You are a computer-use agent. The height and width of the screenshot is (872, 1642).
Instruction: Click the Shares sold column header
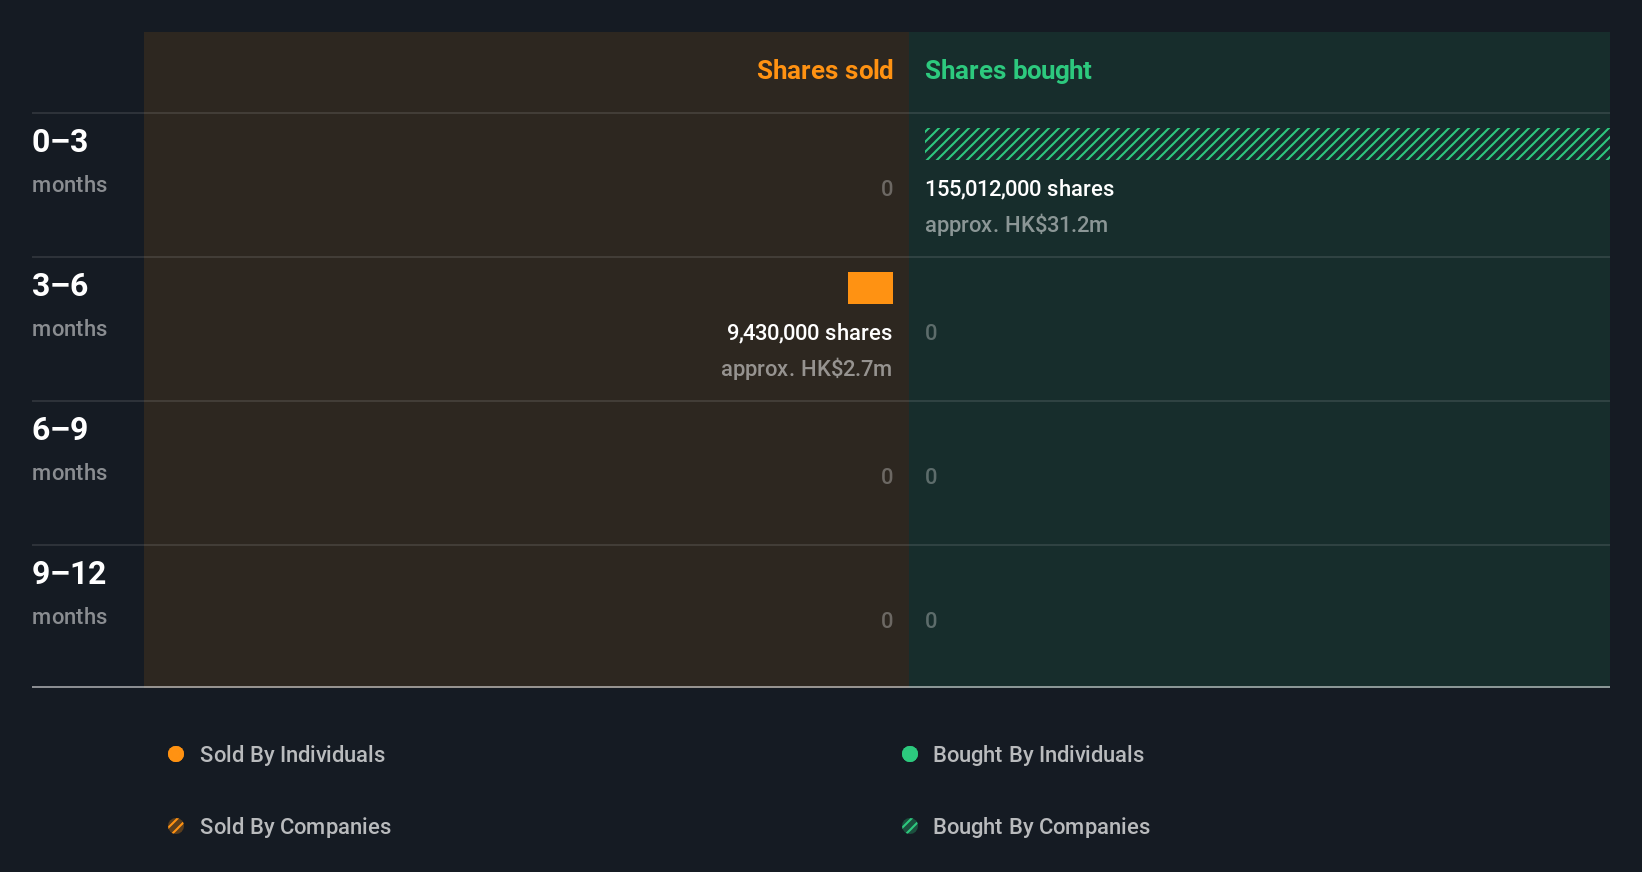(825, 70)
